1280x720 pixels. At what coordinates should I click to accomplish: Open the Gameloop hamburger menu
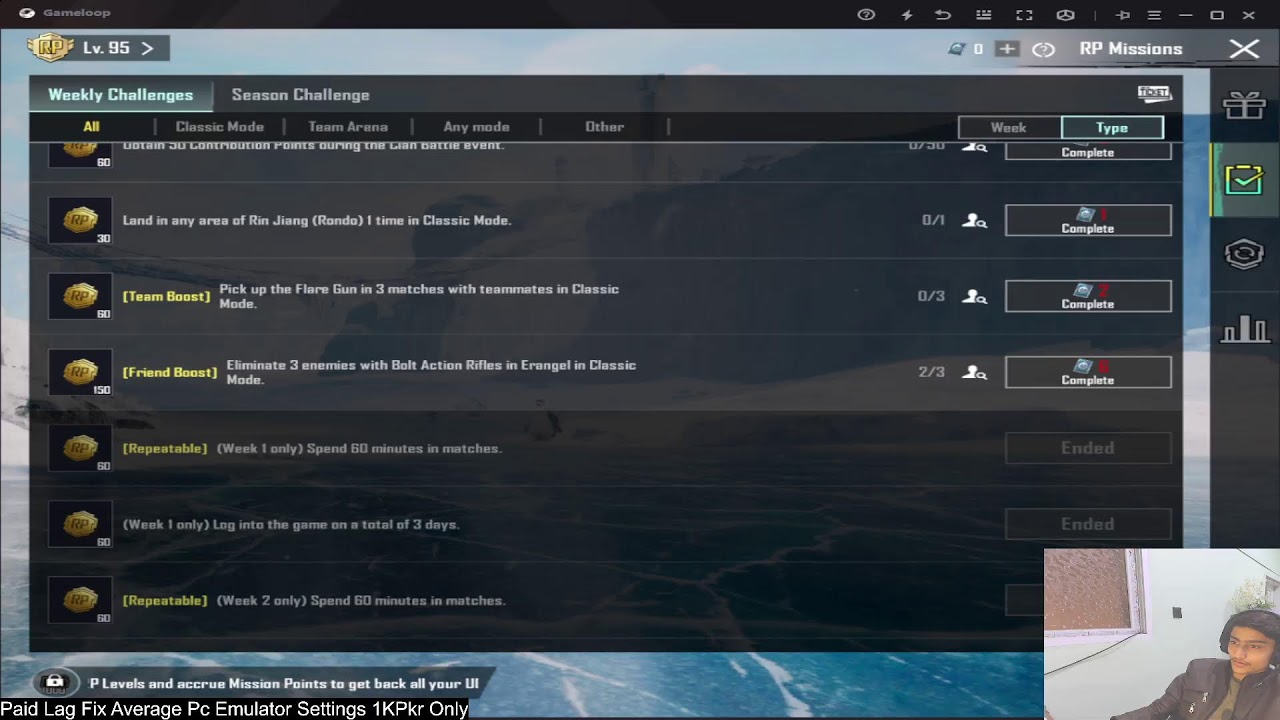(x=1154, y=15)
